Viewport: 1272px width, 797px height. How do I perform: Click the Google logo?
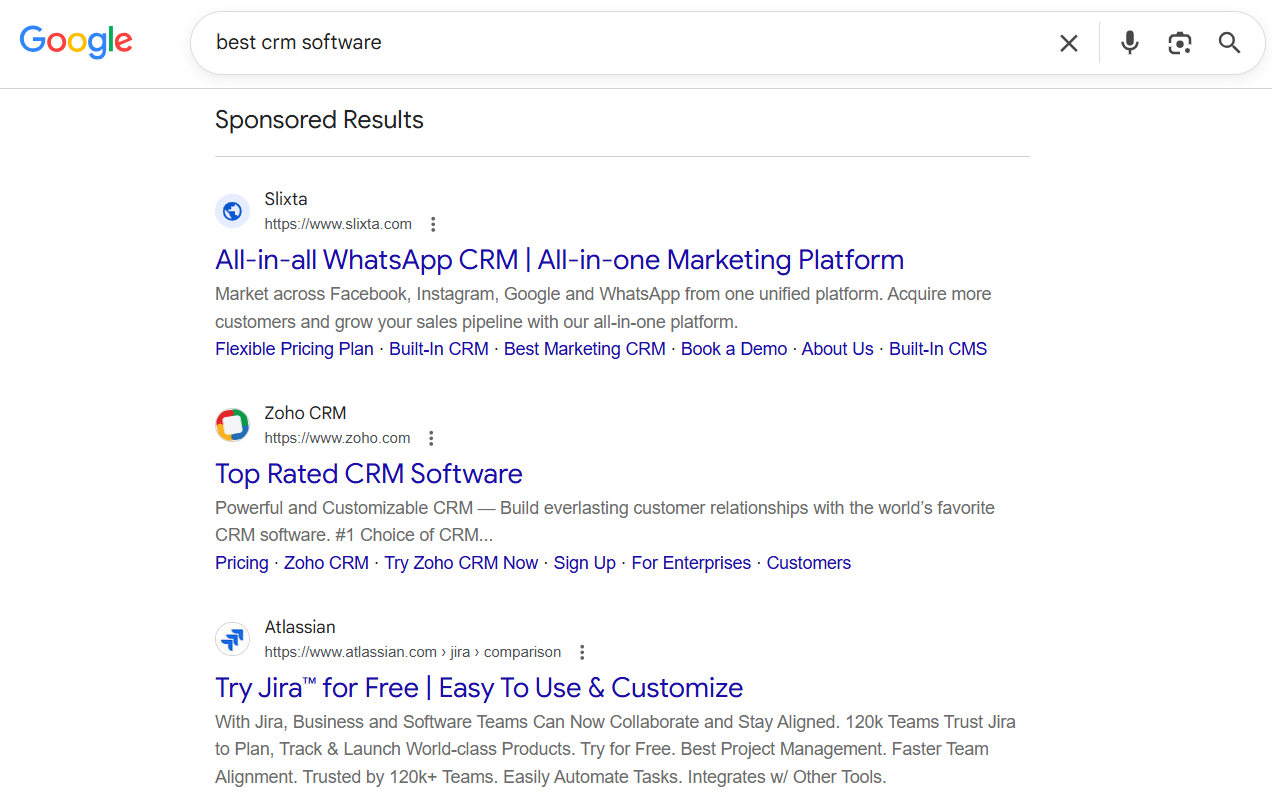(x=76, y=42)
